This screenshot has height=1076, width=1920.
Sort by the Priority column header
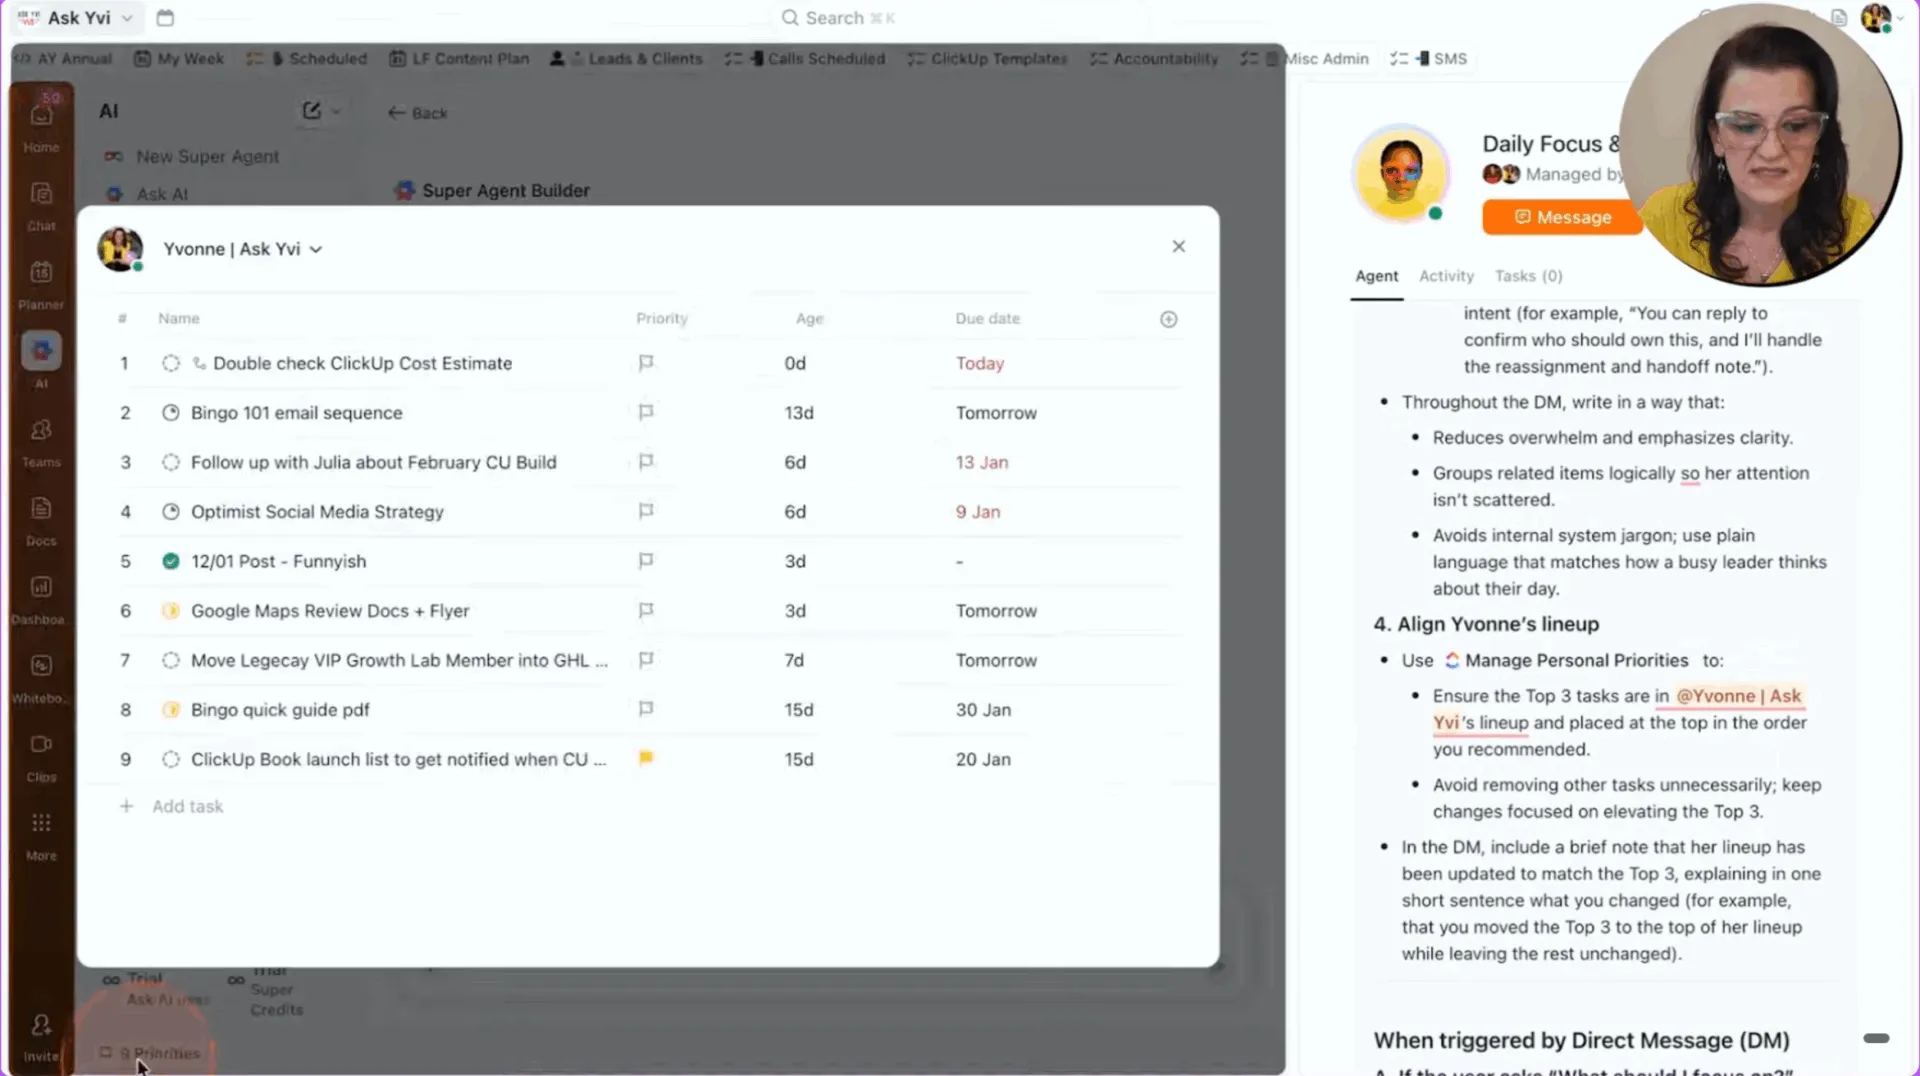(x=662, y=318)
